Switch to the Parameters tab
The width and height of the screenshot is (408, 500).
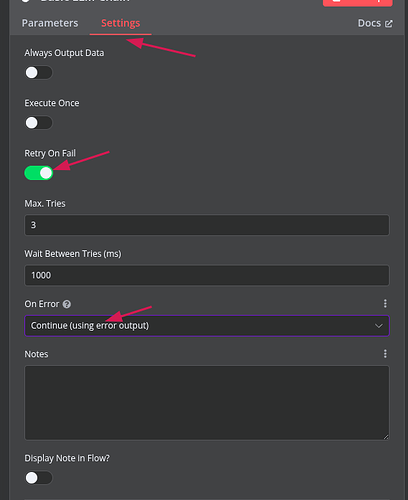[50, 23]
